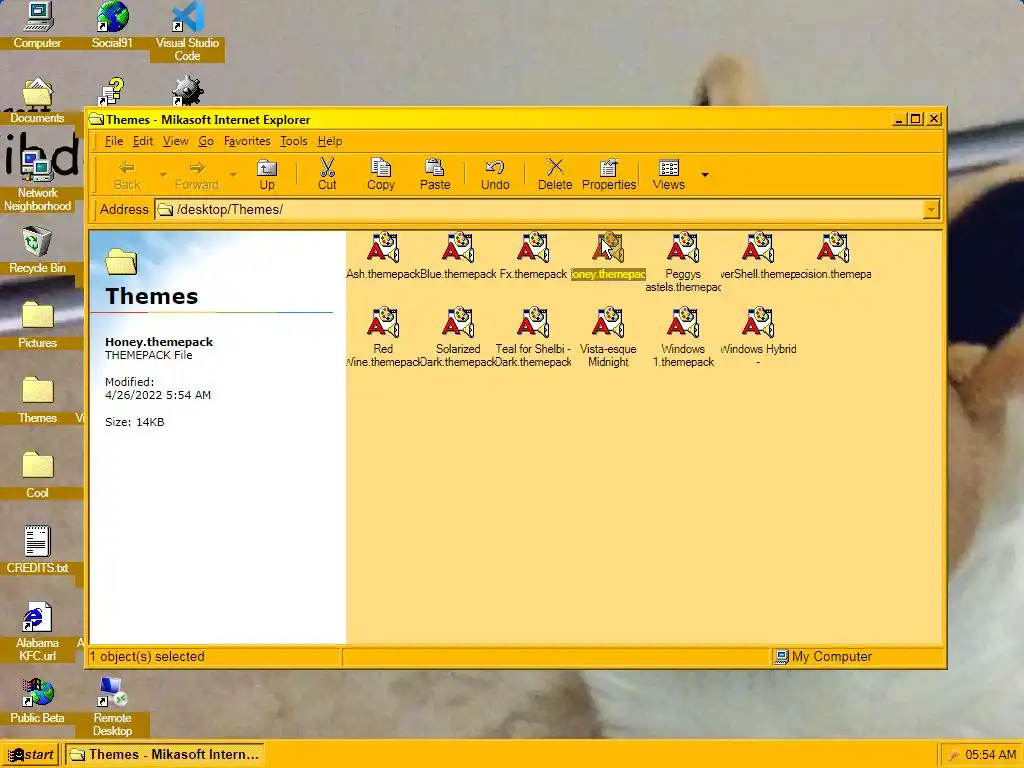This screenshot has height=768, width=1024.
Task: Copy the selected file via toolbar
Action: [381, 175]
